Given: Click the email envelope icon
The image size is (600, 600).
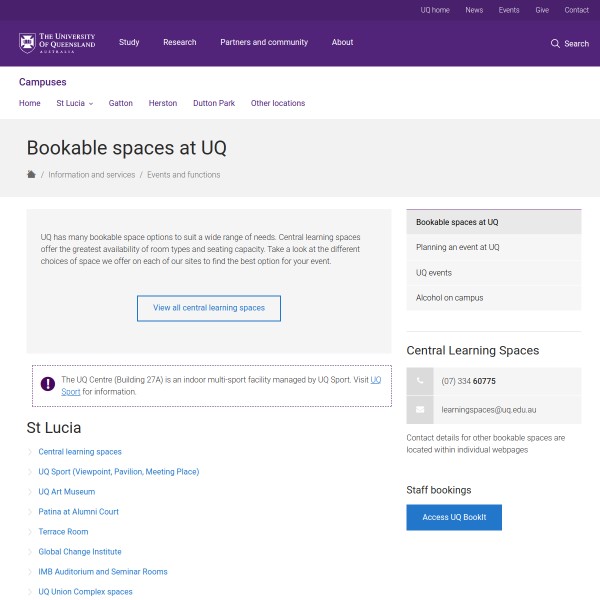Looking at the screenshot, I should 419,410.
